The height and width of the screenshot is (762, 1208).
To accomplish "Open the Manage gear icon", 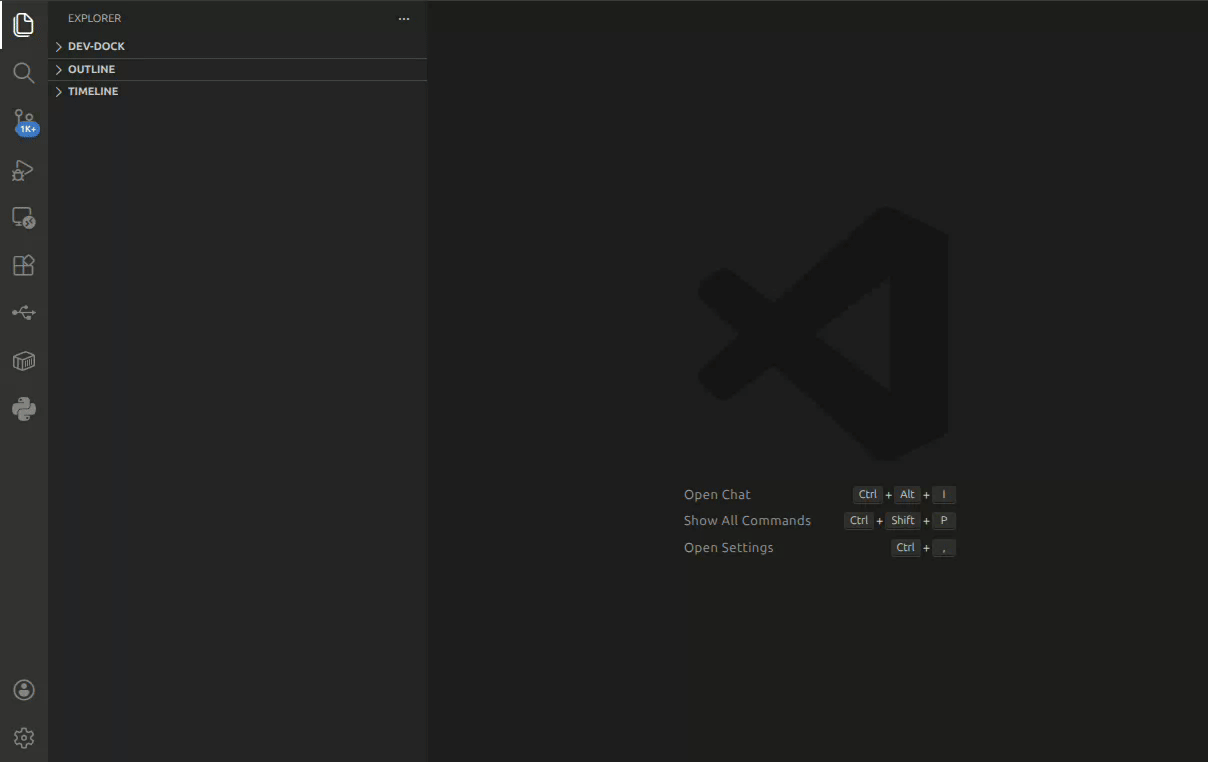I will pos(24,738).
